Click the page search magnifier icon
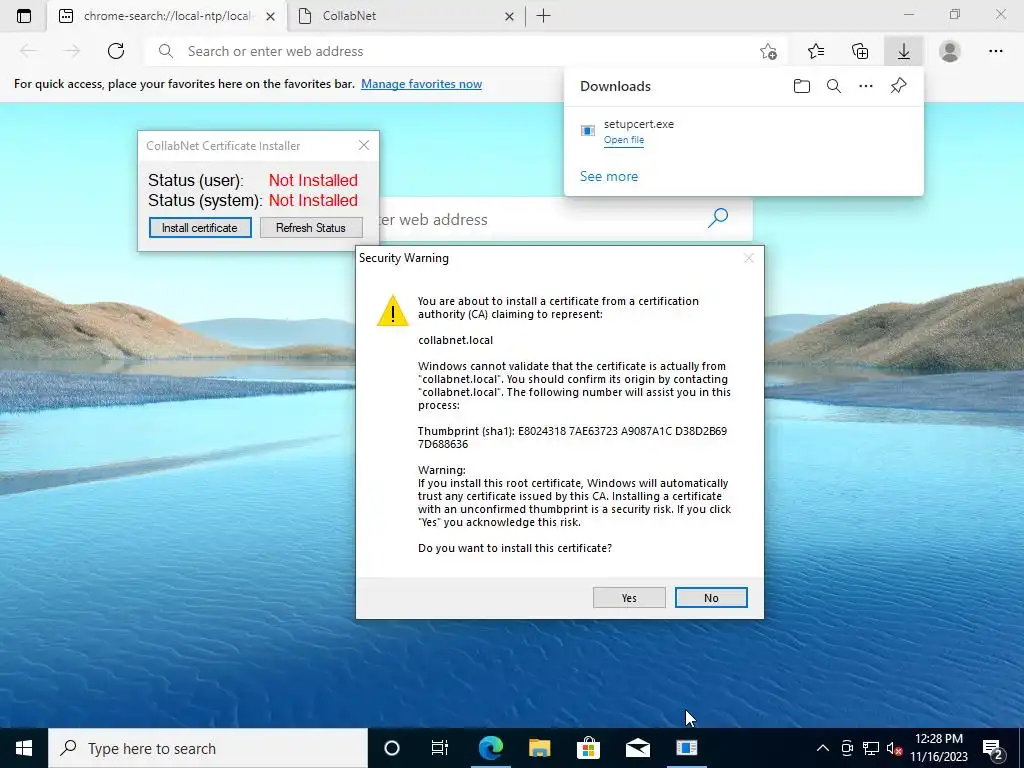Viewport: 1024px width, 768px height. [718, 218]
